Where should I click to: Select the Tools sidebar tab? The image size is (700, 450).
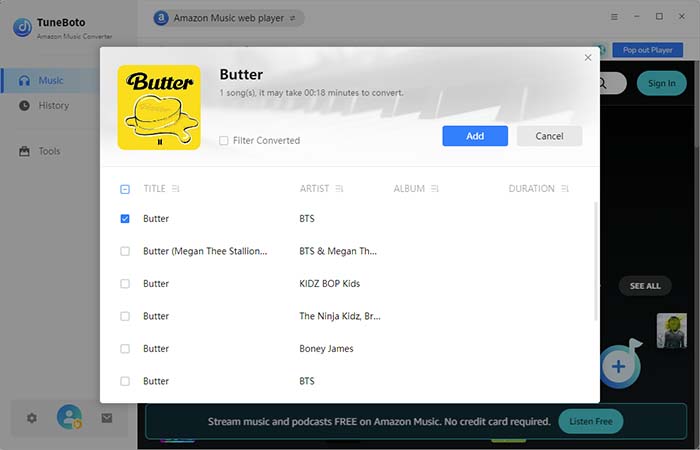(x=50, y=151)
